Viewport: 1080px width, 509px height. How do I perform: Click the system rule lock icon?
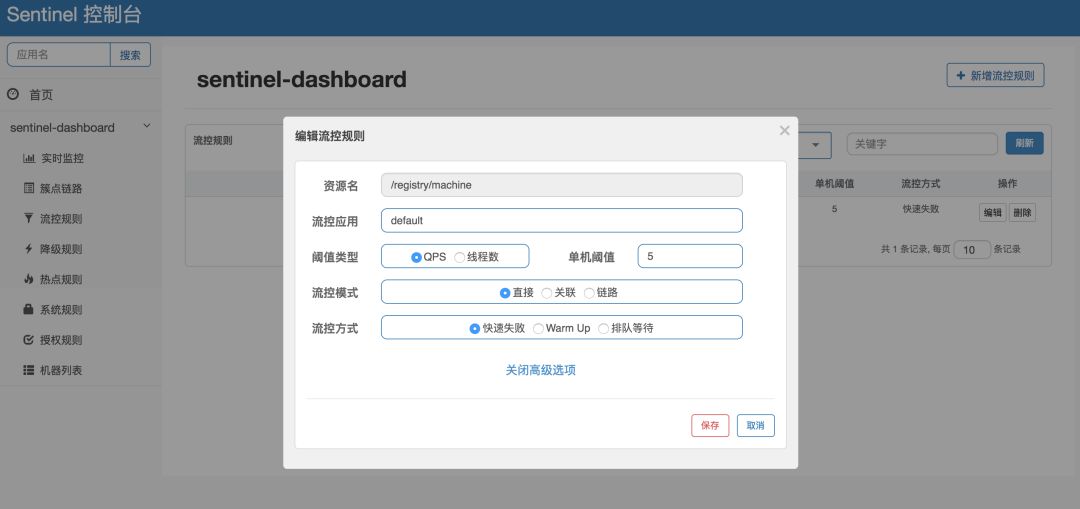29,309
